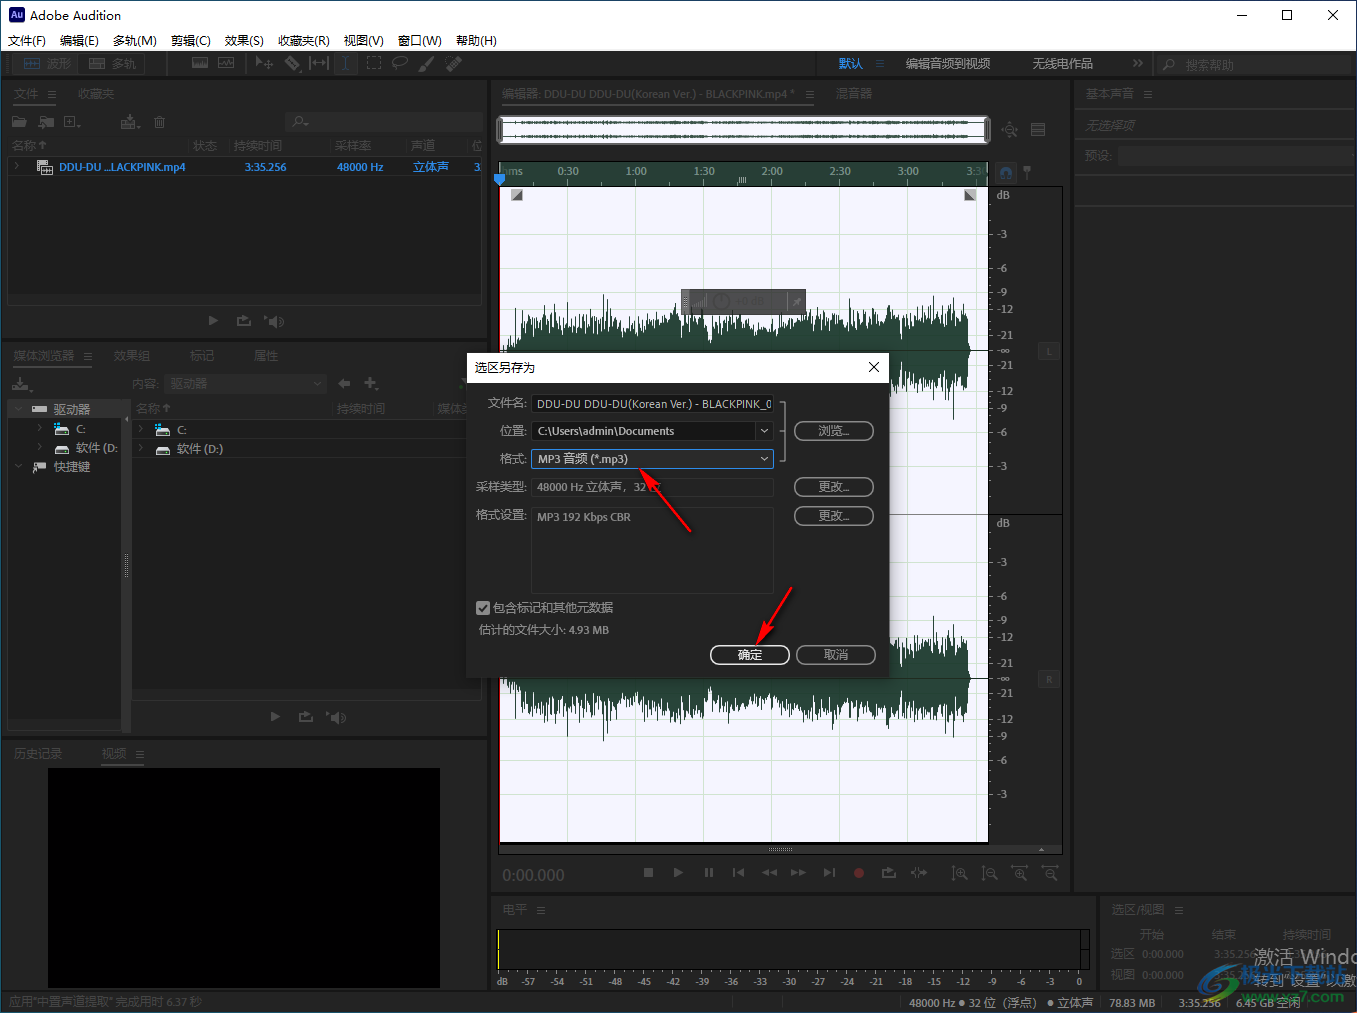Switch to the 效果组 tab
Image resolution: width=1357 pixels, height=1013 pixels.
[132, 356]
